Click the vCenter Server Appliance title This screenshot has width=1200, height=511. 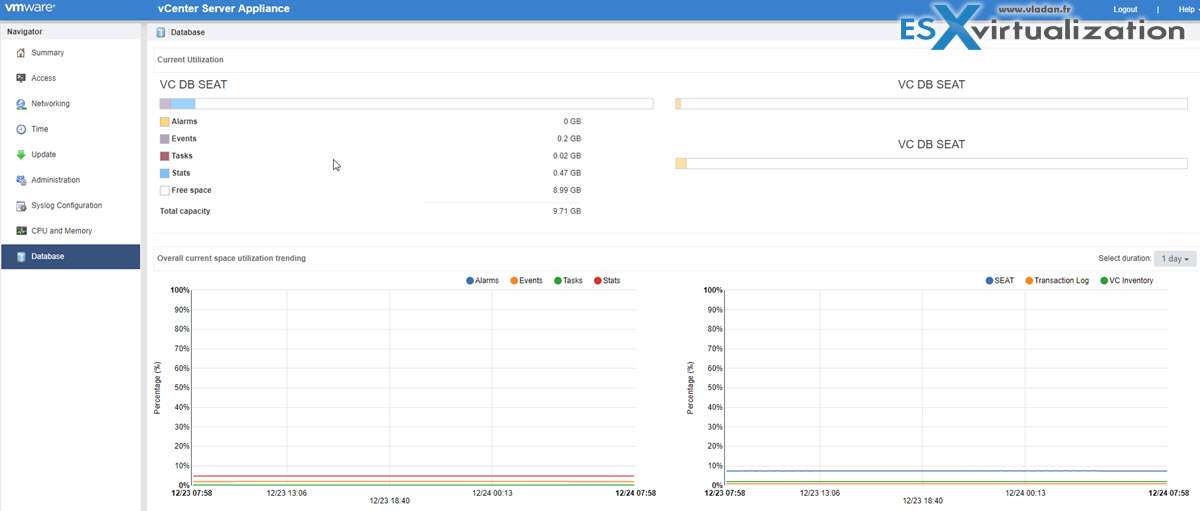tap(224, 9)
